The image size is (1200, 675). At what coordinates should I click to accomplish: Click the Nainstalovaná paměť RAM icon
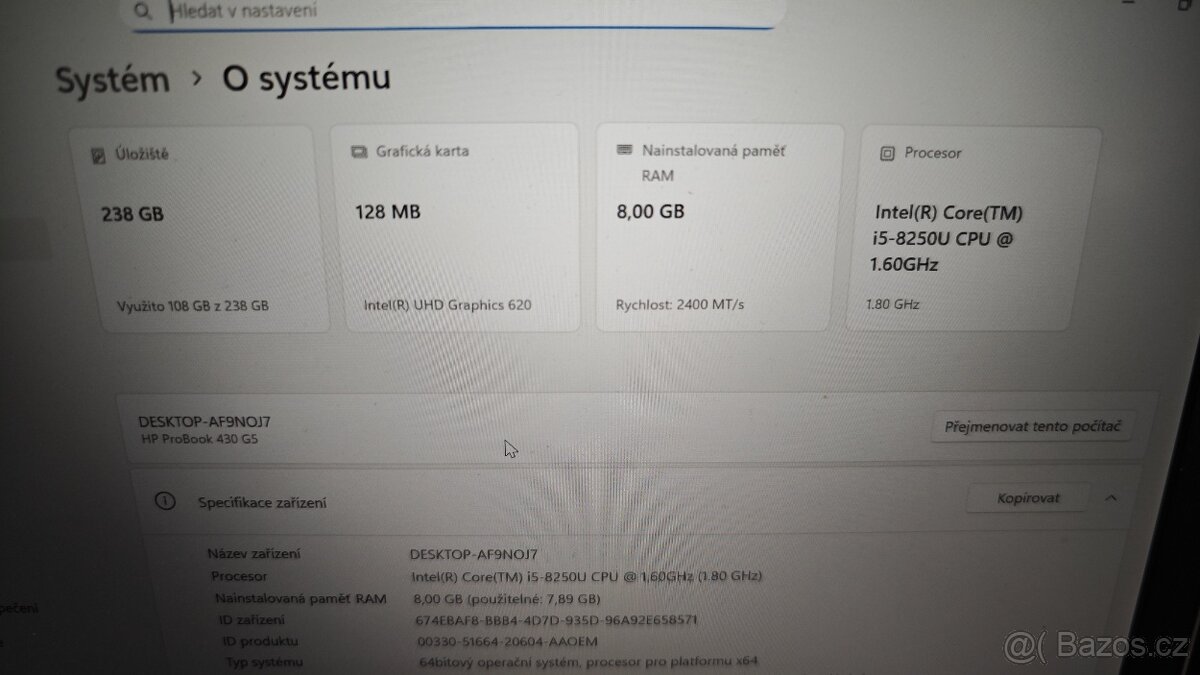626,150
